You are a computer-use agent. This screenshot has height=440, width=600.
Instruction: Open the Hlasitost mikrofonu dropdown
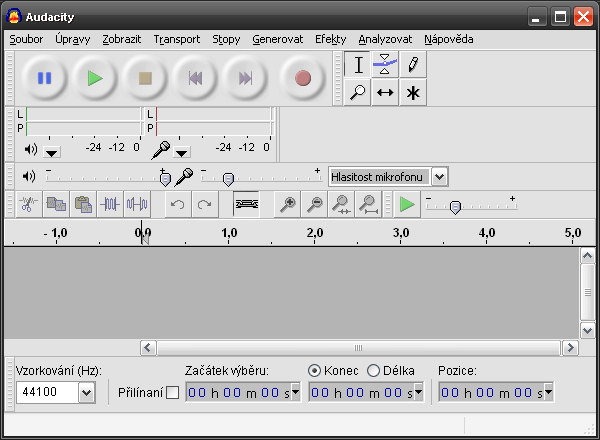(x=440, y=177)
